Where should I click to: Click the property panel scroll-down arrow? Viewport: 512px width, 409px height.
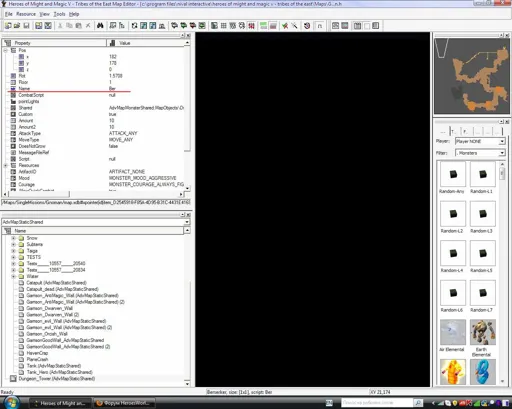coord(187,188)
